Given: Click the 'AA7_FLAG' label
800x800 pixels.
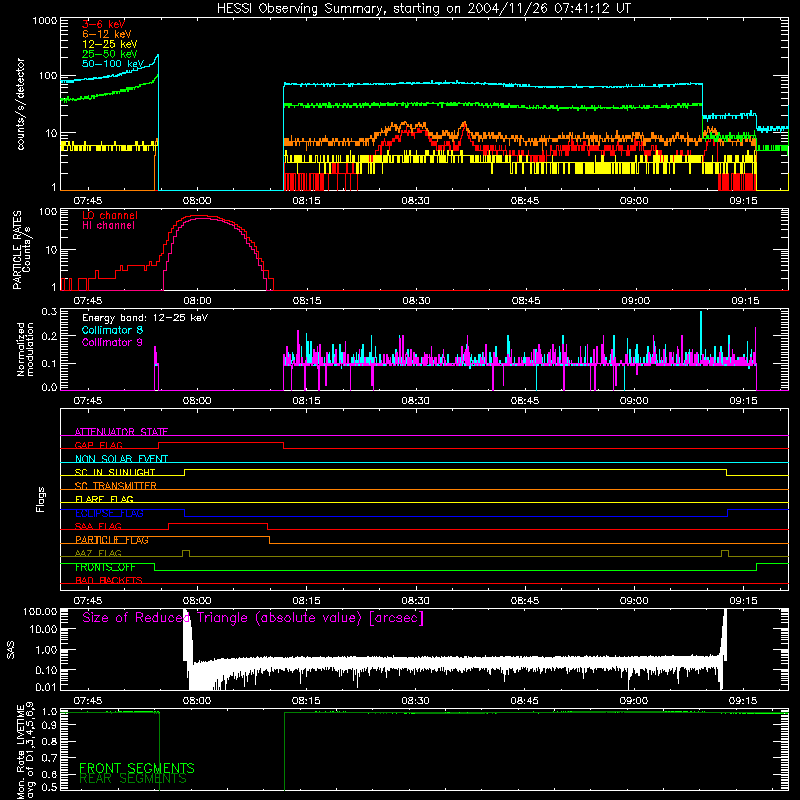Looking at the screenshot, I should click(x=98, y=553).
